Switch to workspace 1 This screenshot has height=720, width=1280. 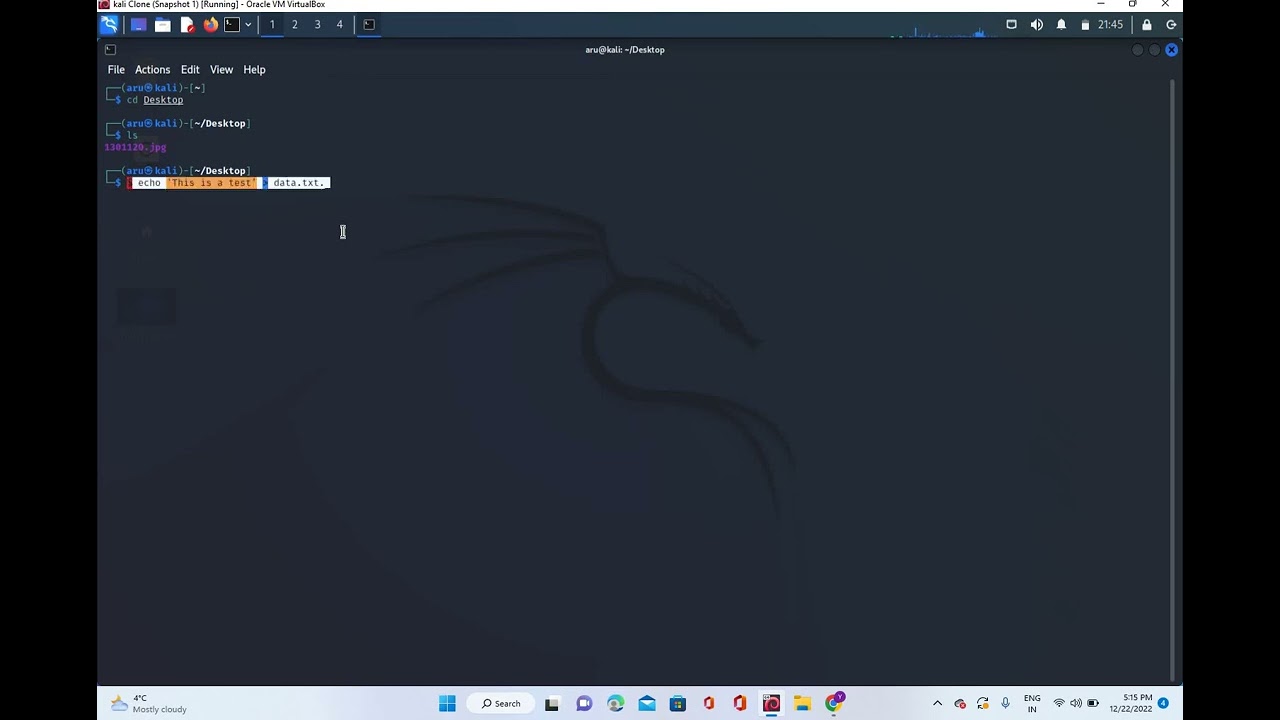point(272,24)
